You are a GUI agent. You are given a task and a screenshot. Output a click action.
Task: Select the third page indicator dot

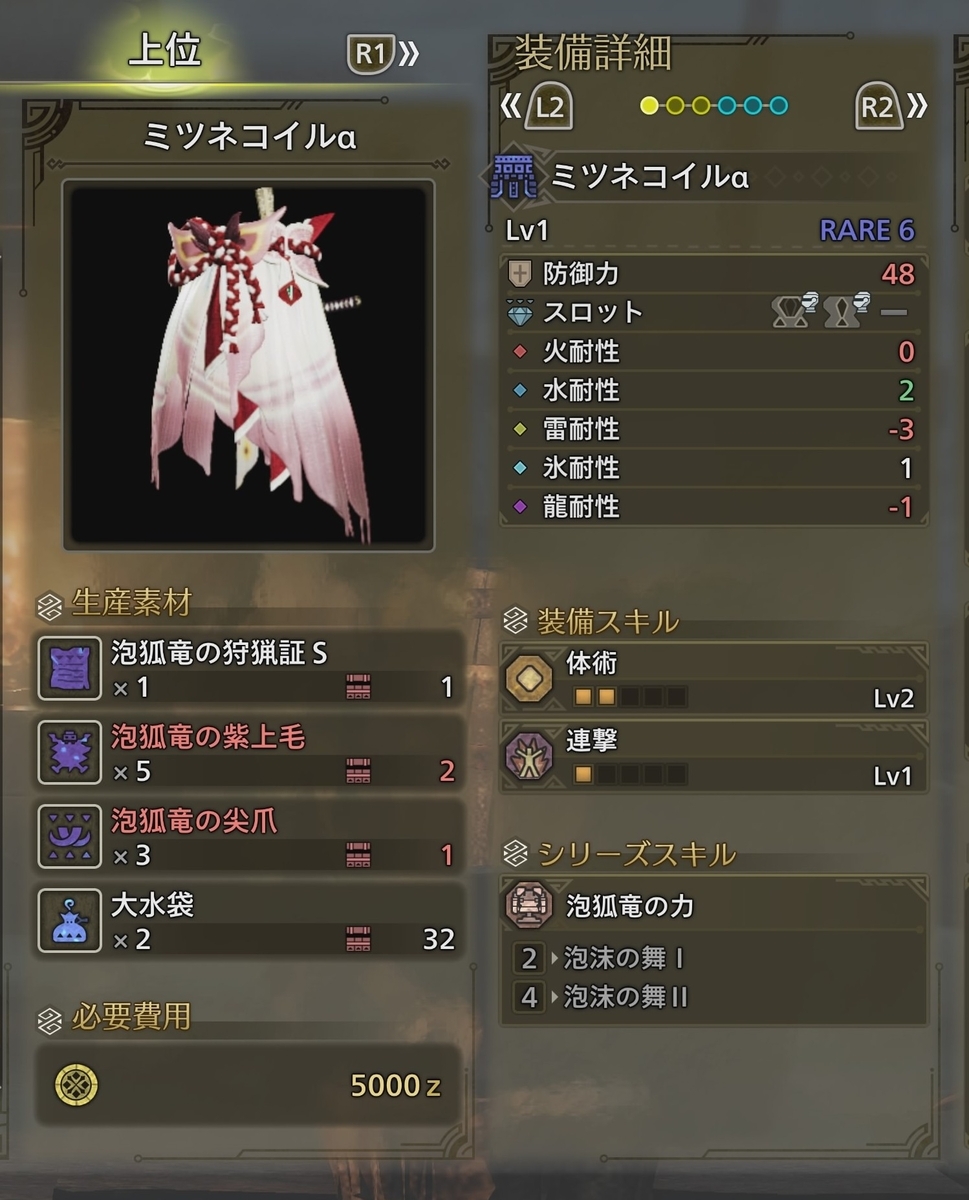tap(701, 106)
